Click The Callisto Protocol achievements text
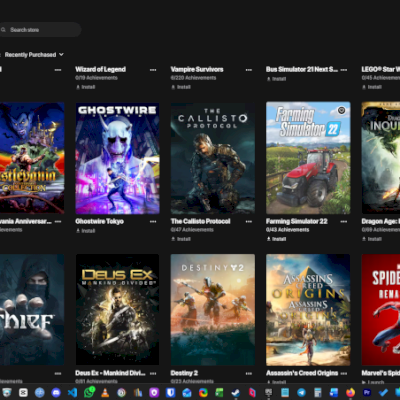 pos(192,230)
